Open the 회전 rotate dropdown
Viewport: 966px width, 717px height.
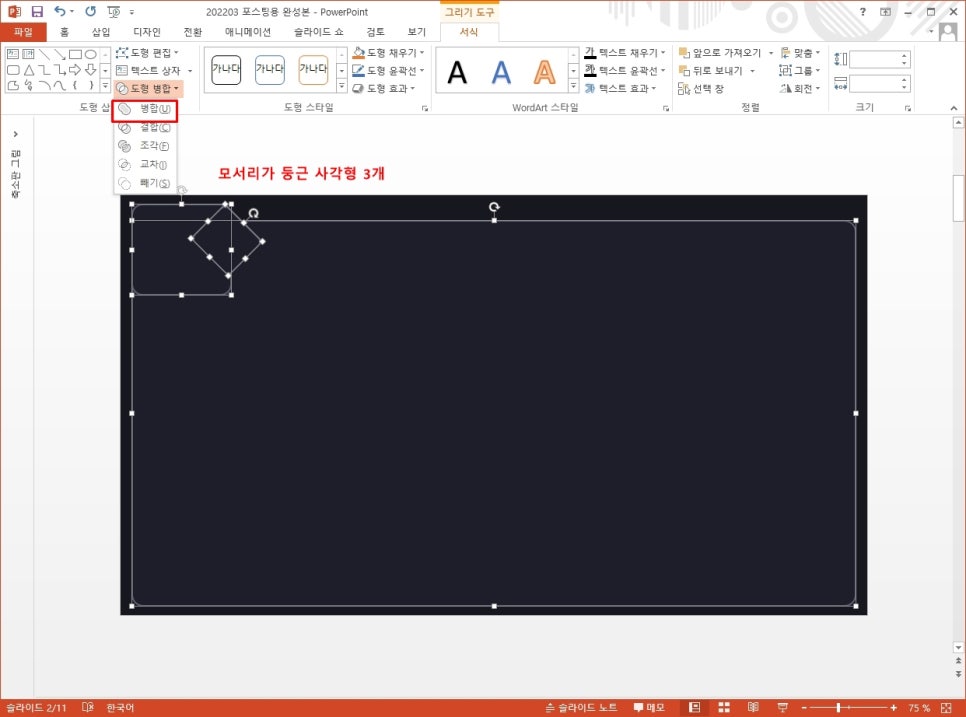(x=800, y=89)
